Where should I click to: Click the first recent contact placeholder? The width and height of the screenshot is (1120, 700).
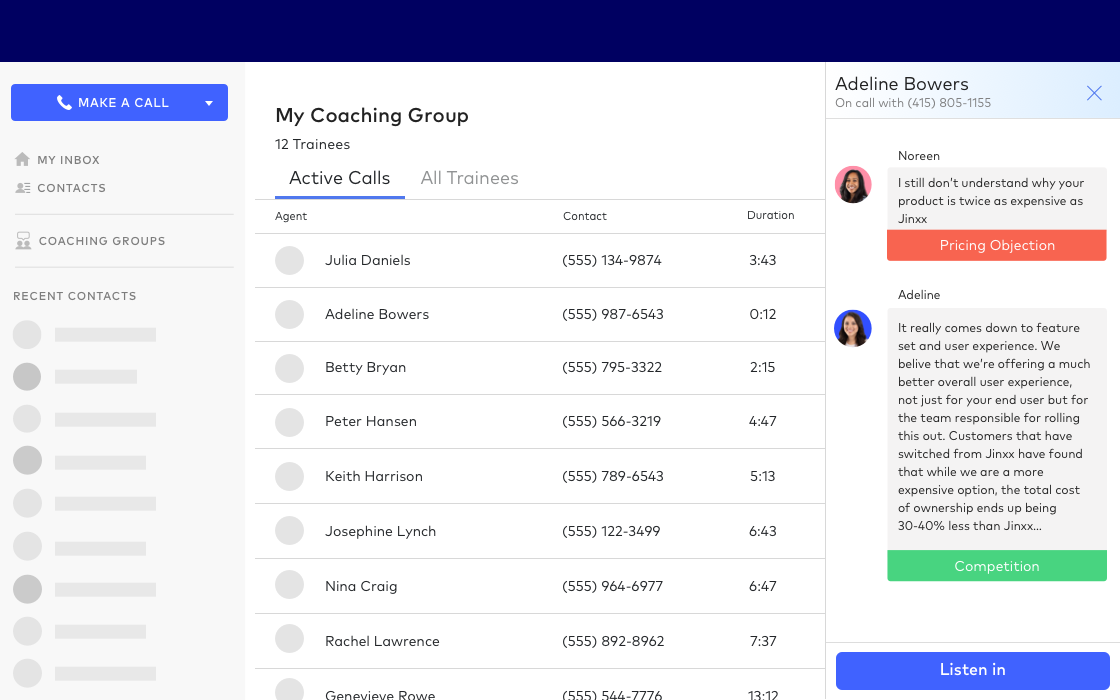click(x=85, y=335)
